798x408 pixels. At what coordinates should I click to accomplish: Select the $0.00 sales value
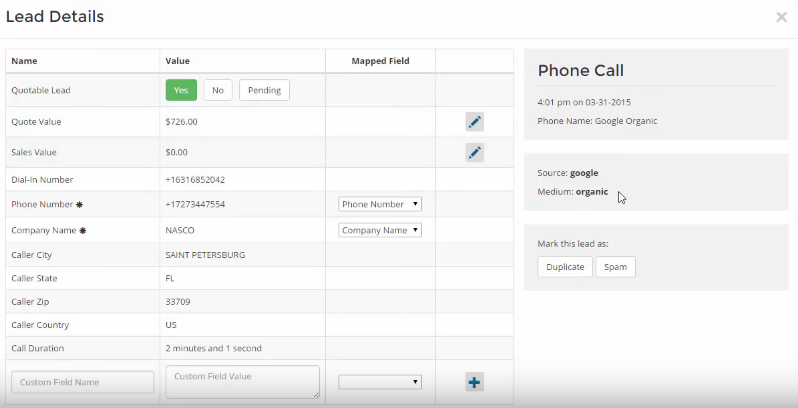(177, 153)
